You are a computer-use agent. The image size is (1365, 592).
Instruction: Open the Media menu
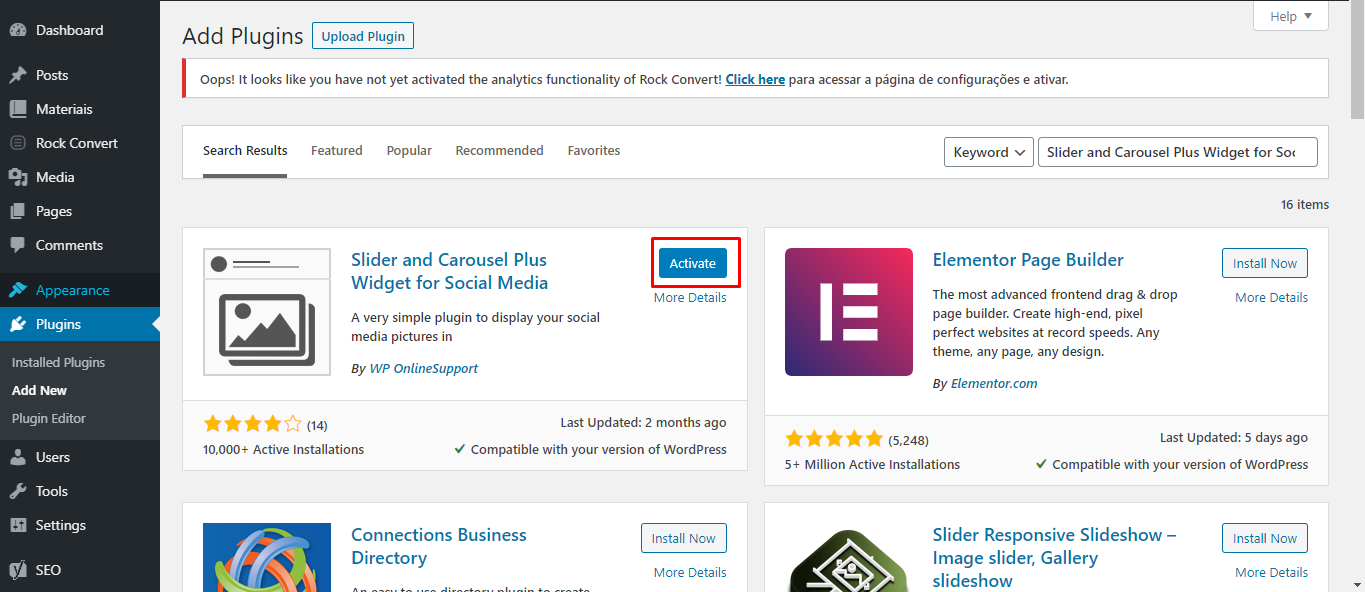tap(80, 177)
